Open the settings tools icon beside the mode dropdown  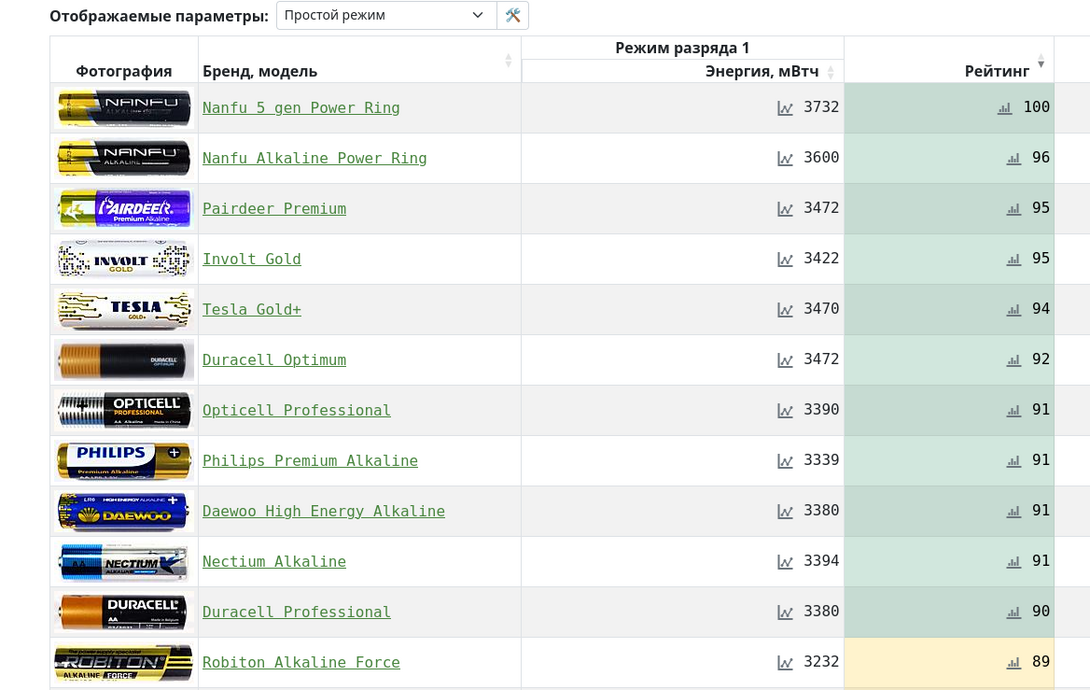coord(513,15)
